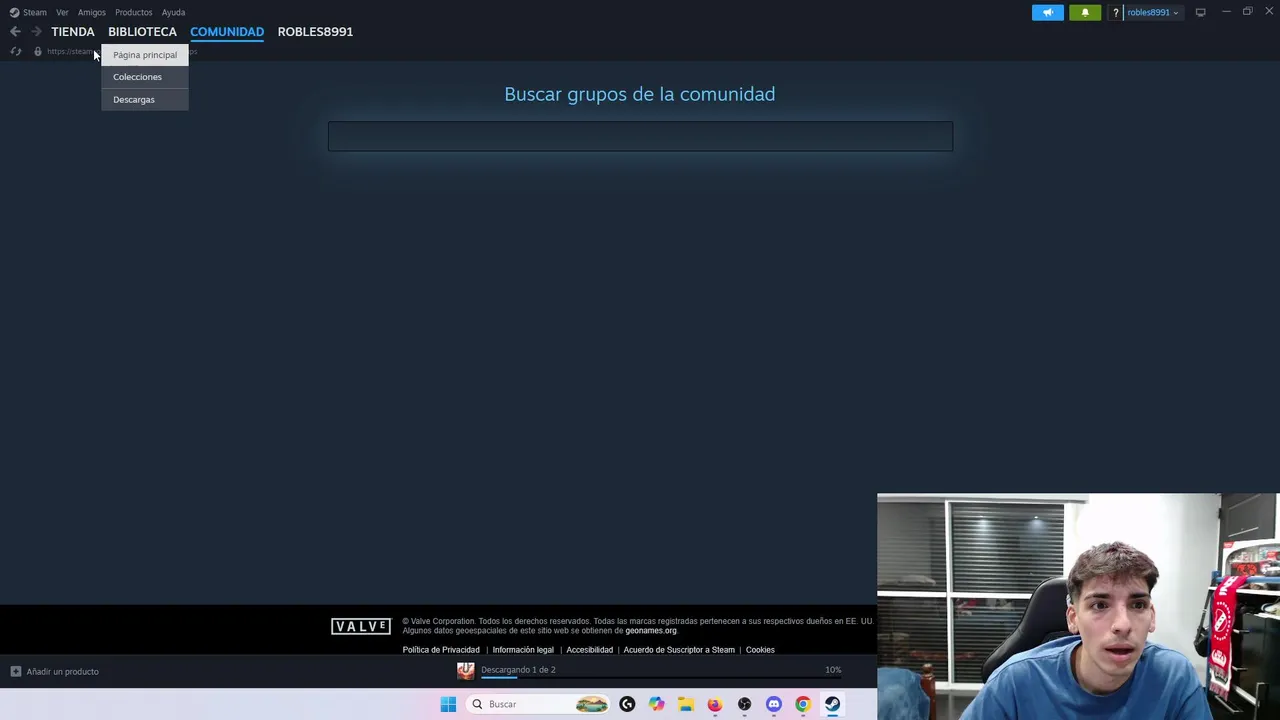Click the padlock icon beside URL

coord(38,52)
